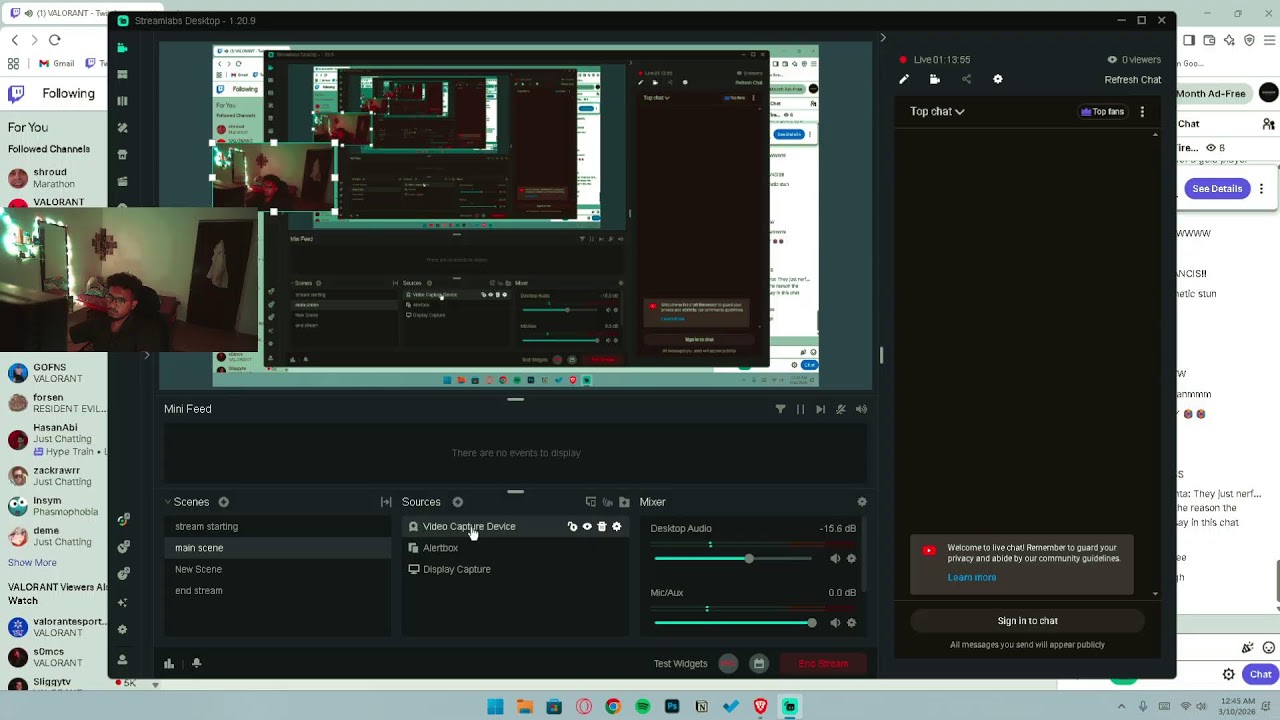Image resolution: width=1280 pixels, height=720 pixels.
Task: Open three-dot chat options menu
Action: (x=1142, y=112)
